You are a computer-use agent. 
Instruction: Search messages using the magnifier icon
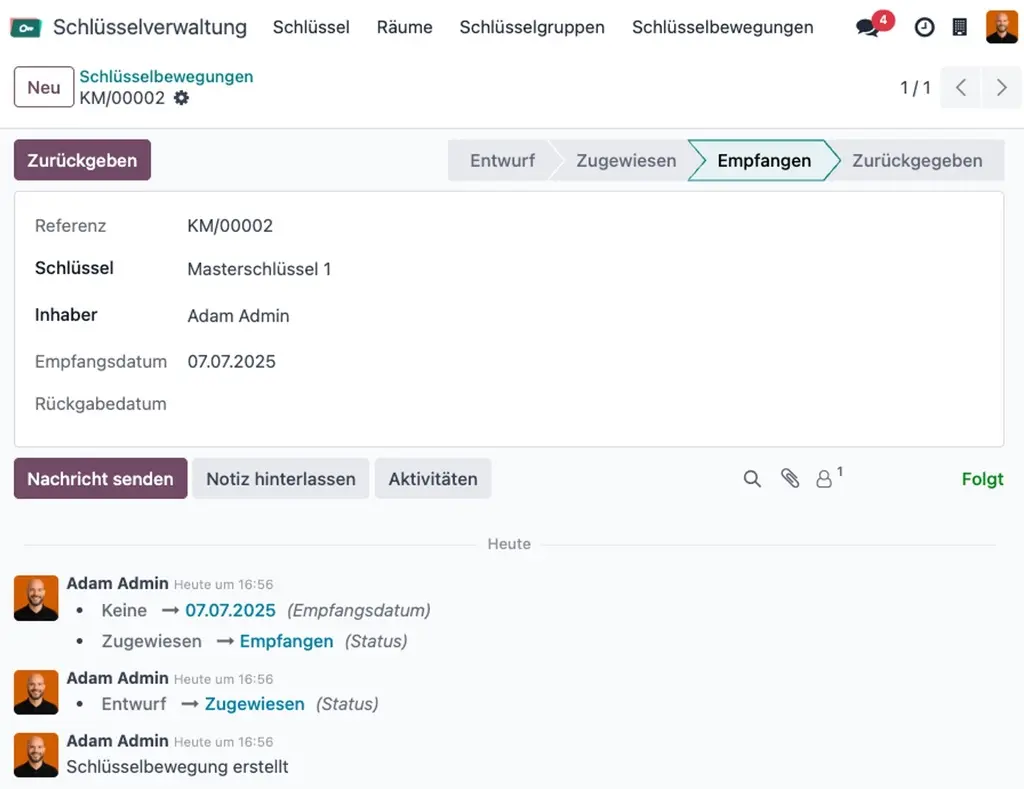pyautogui.click(x=752, y=479)
